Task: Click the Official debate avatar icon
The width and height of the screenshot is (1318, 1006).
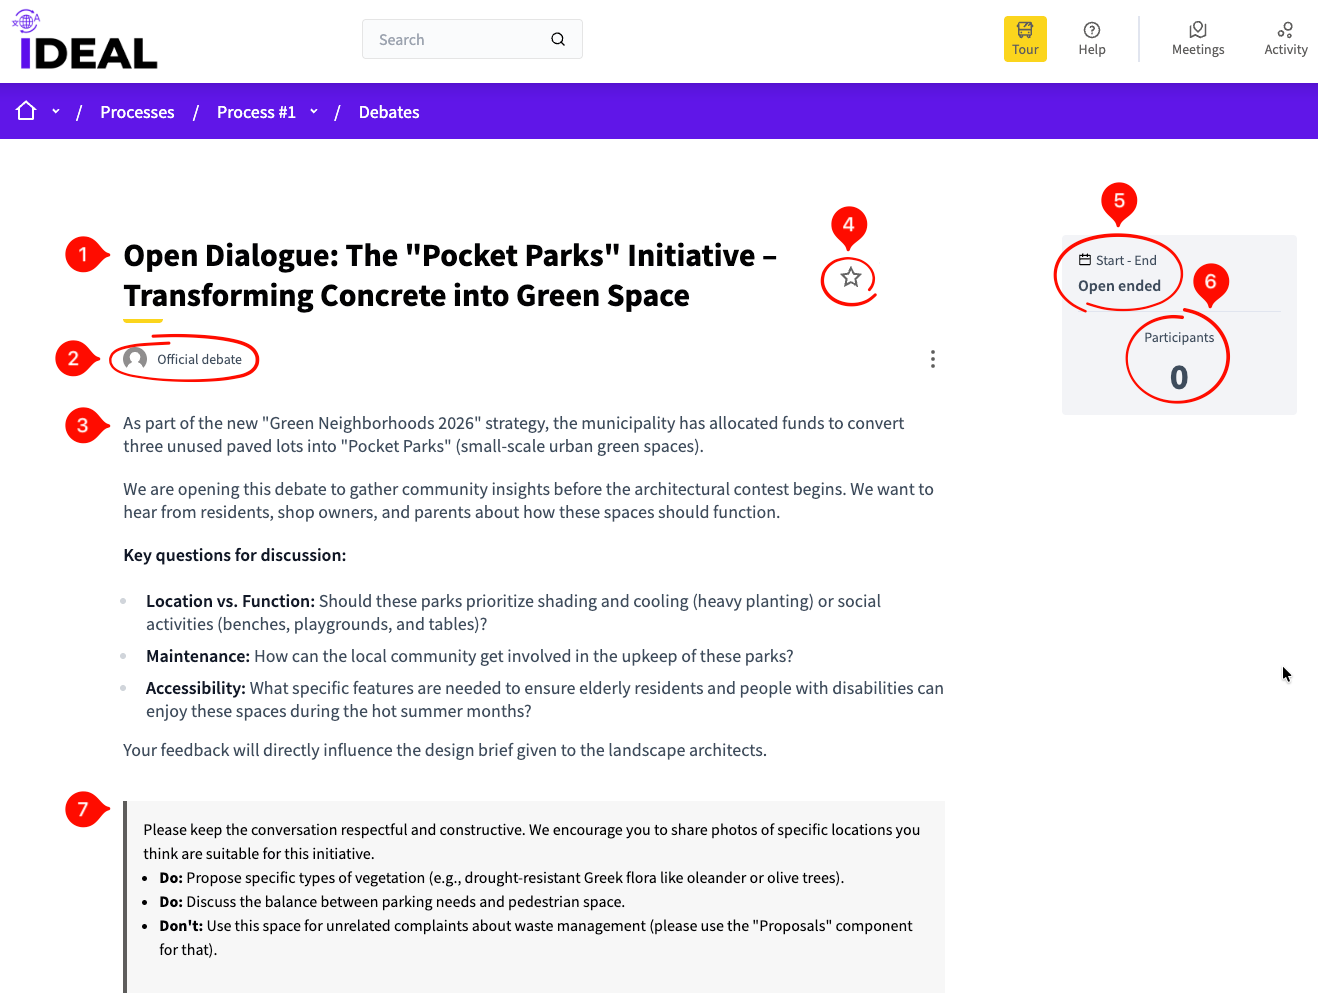Action: (135, 359)
